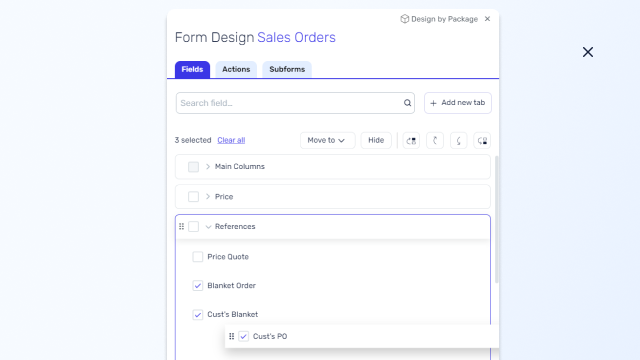This screenshot has height=360, width=640.
Task: Uncheck the Blanket Order checkbox
Action: [x=198, y=286]
